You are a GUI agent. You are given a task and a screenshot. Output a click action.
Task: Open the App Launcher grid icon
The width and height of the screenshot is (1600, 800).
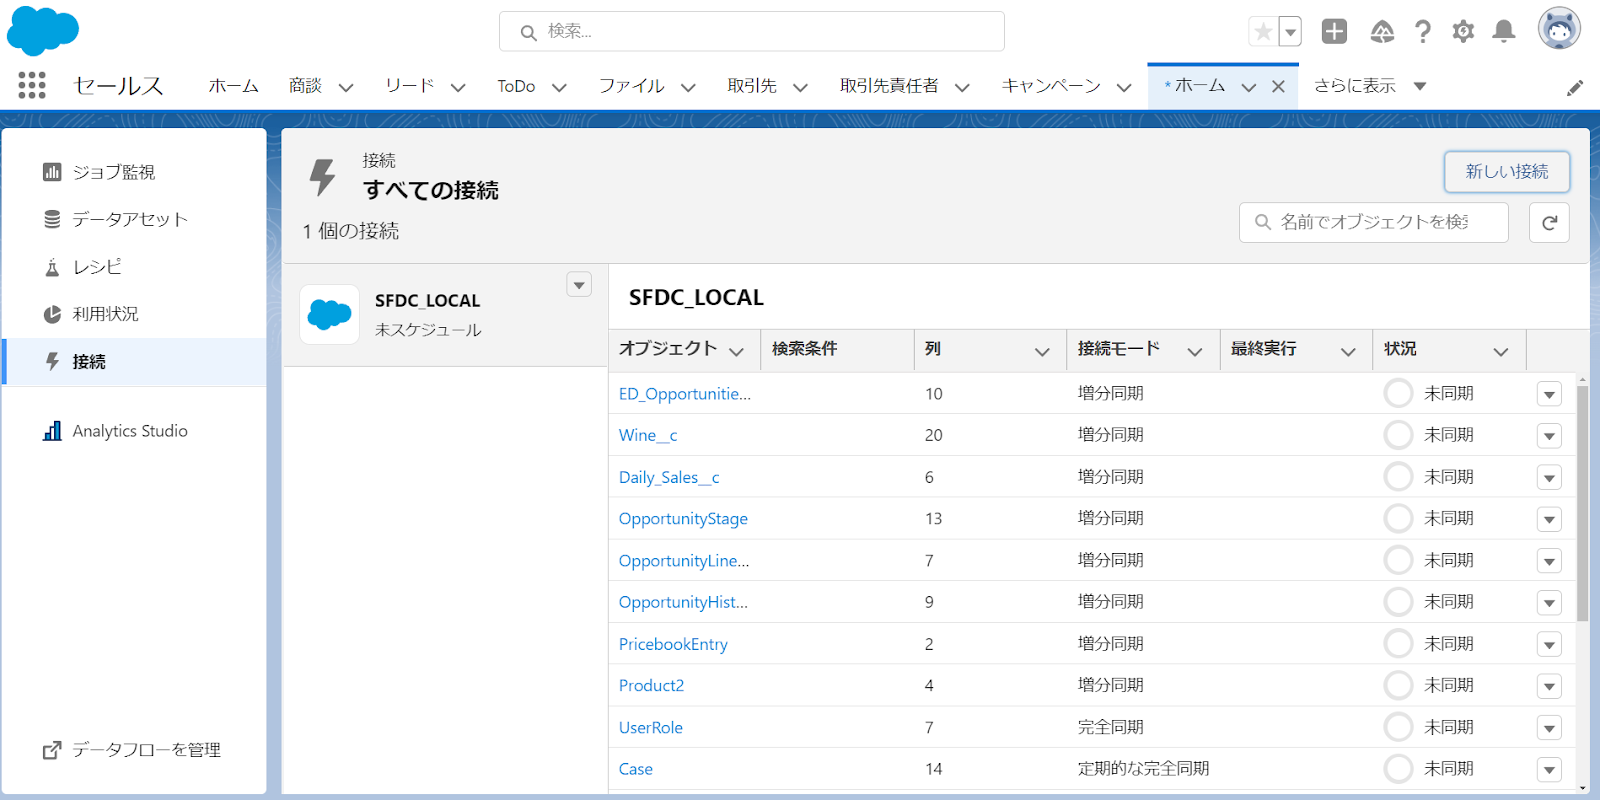32,85
